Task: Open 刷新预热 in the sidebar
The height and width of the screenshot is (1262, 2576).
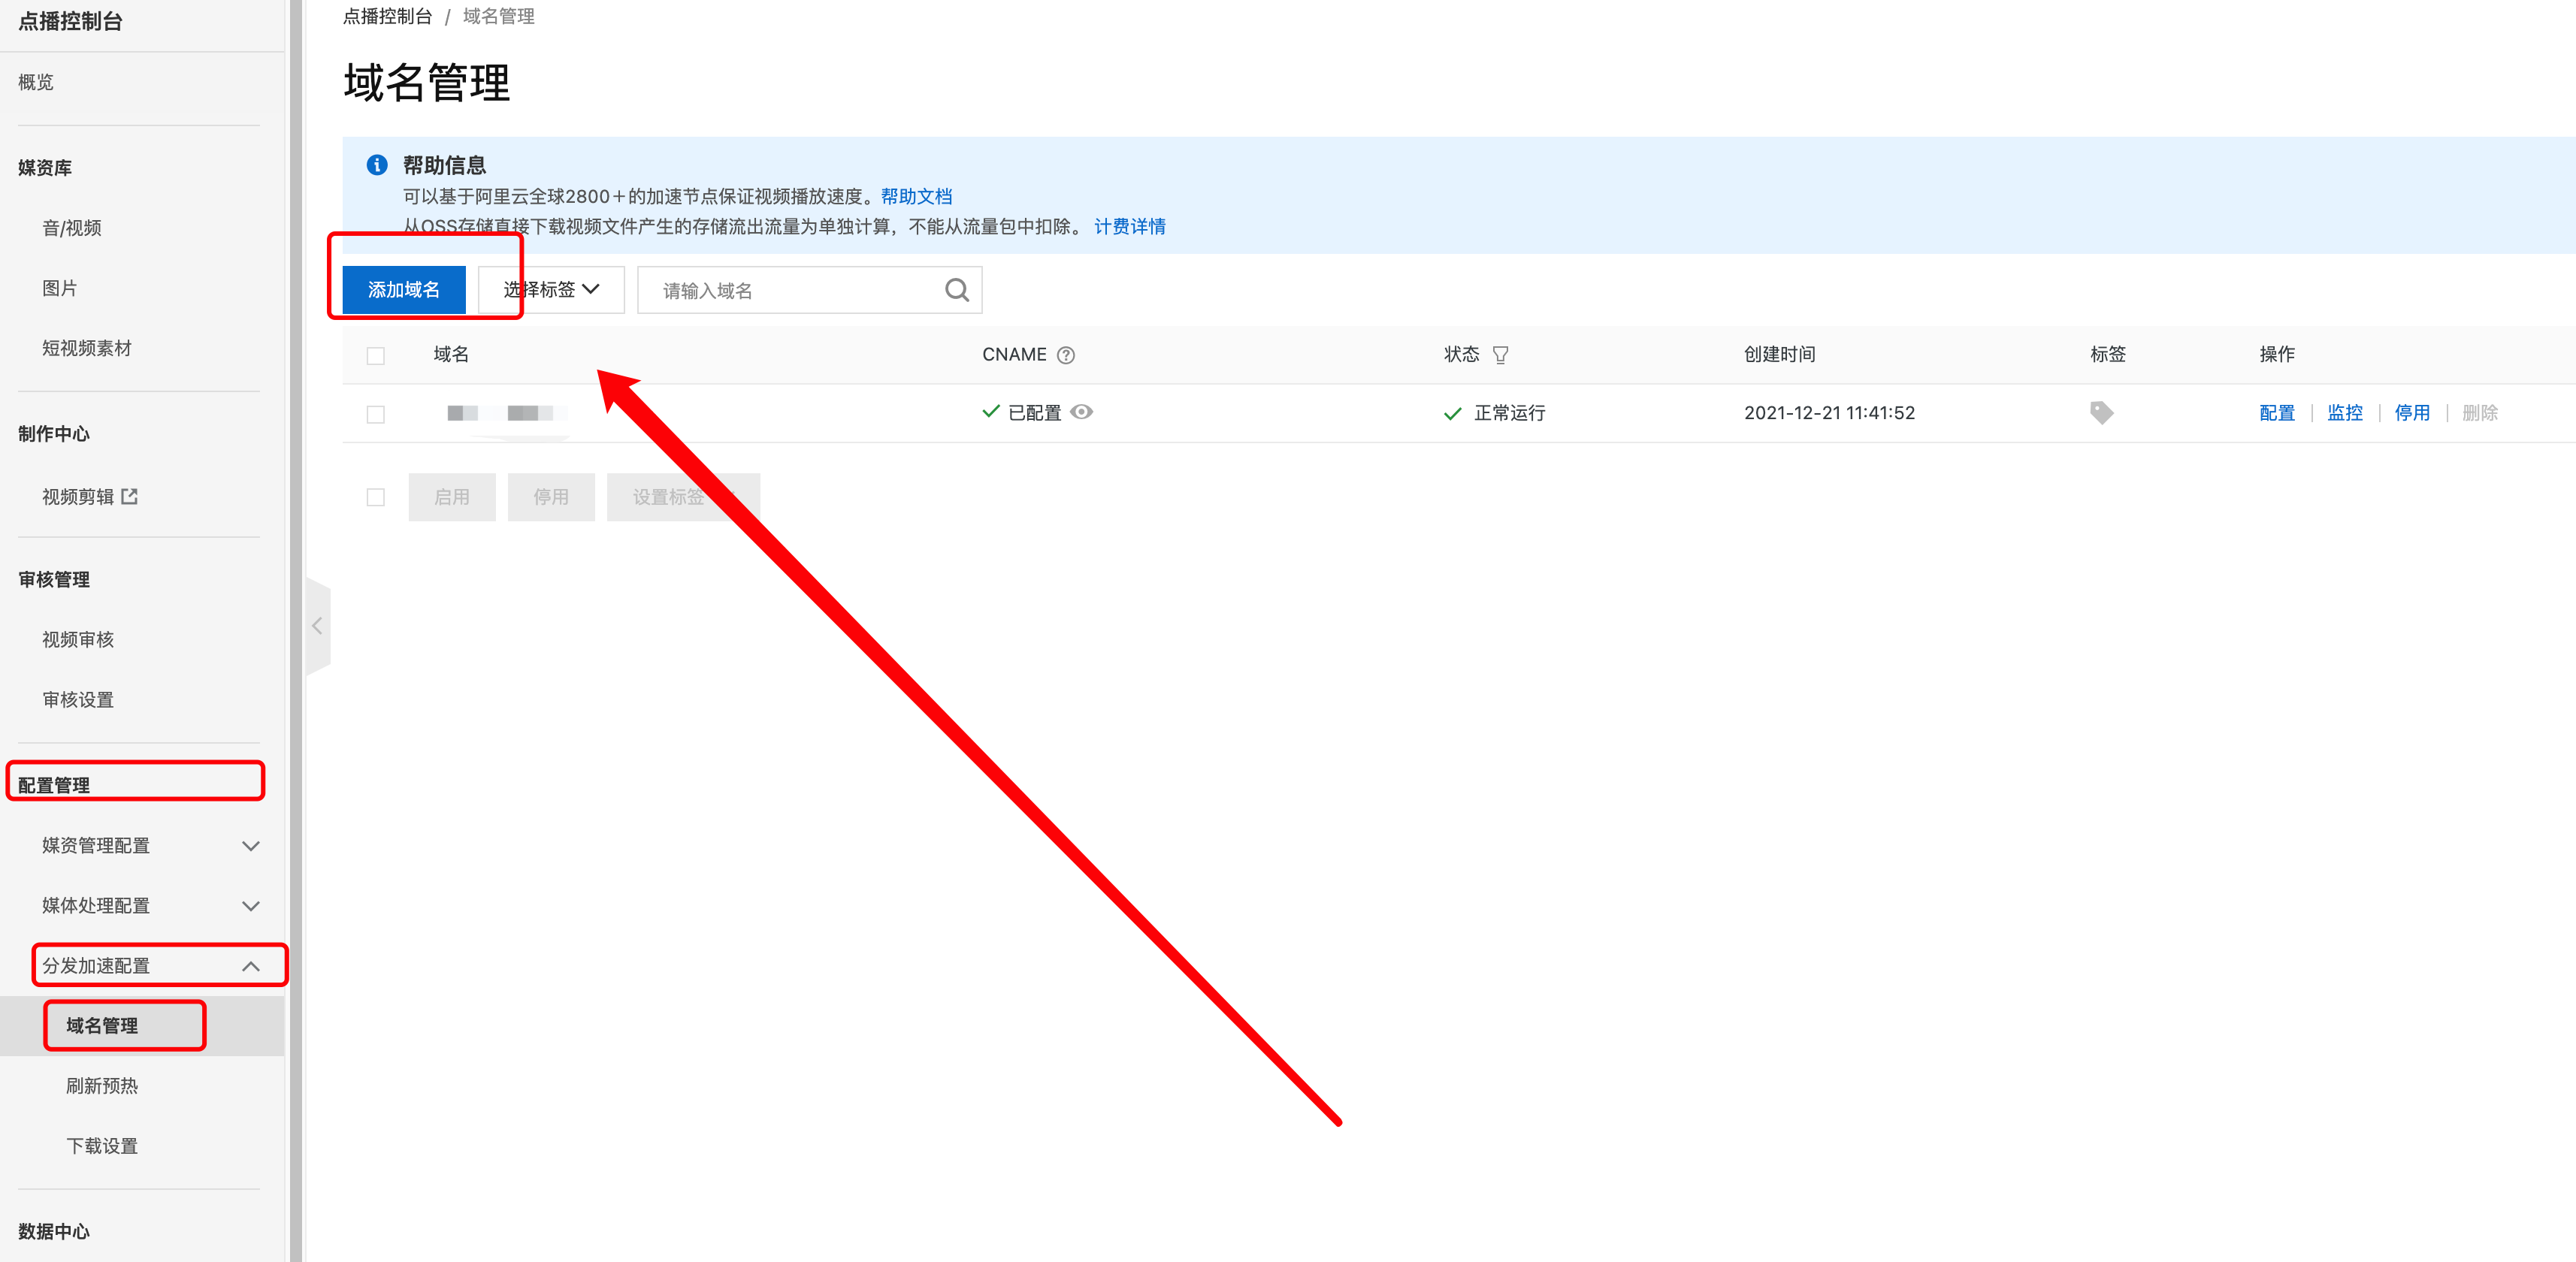Action: (x=102, y=1086)
